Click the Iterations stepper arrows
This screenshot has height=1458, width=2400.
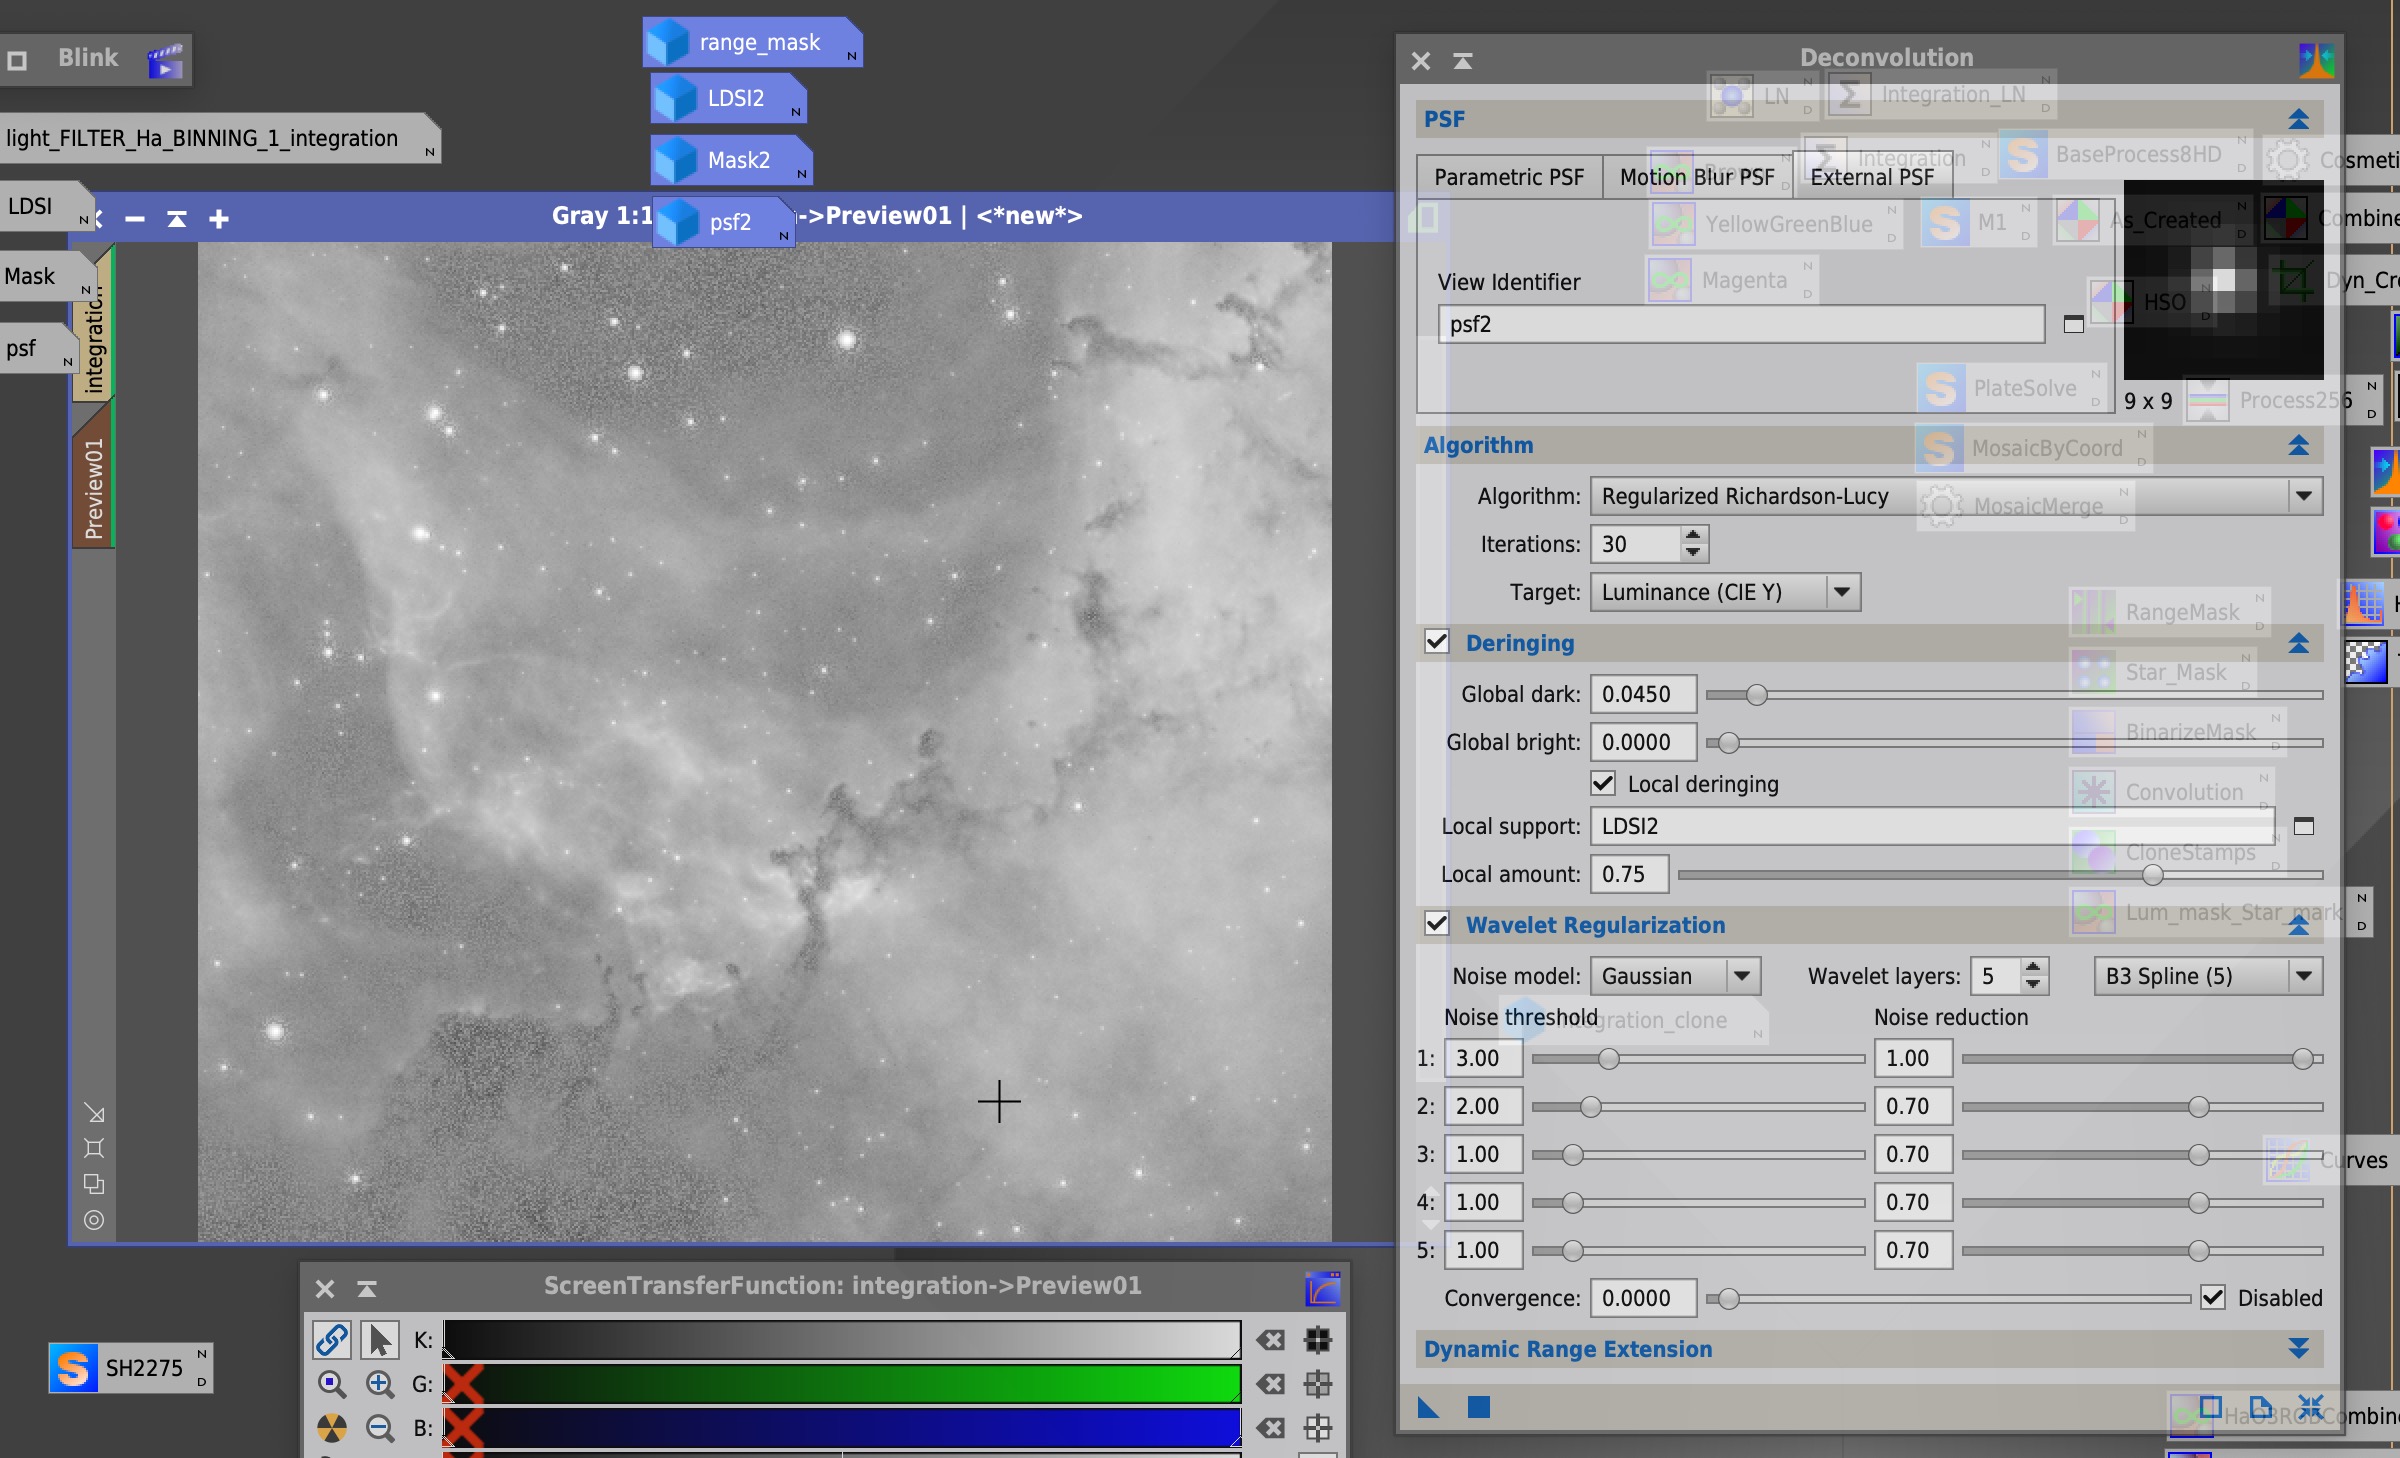point(1693,544)
